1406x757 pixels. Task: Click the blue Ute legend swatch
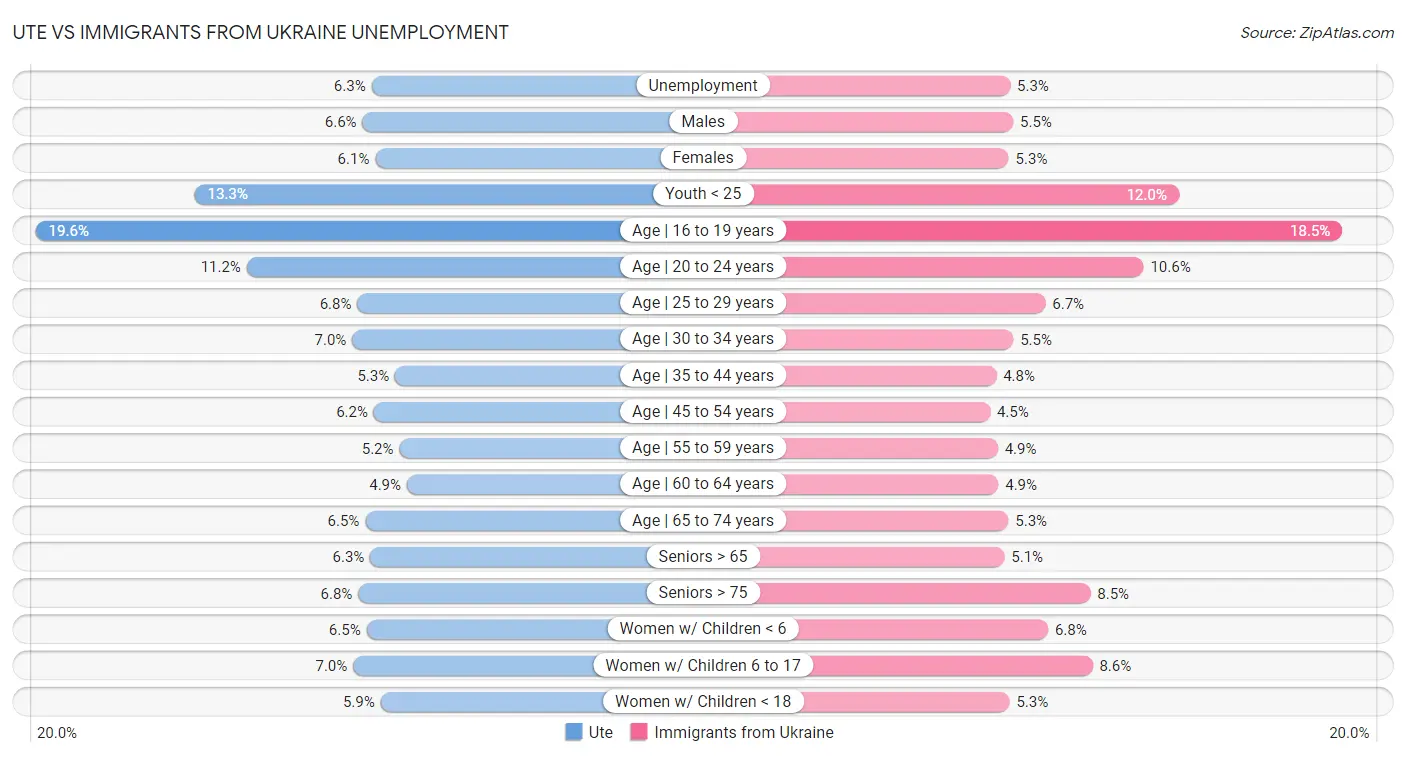click(x=574, y=732)
